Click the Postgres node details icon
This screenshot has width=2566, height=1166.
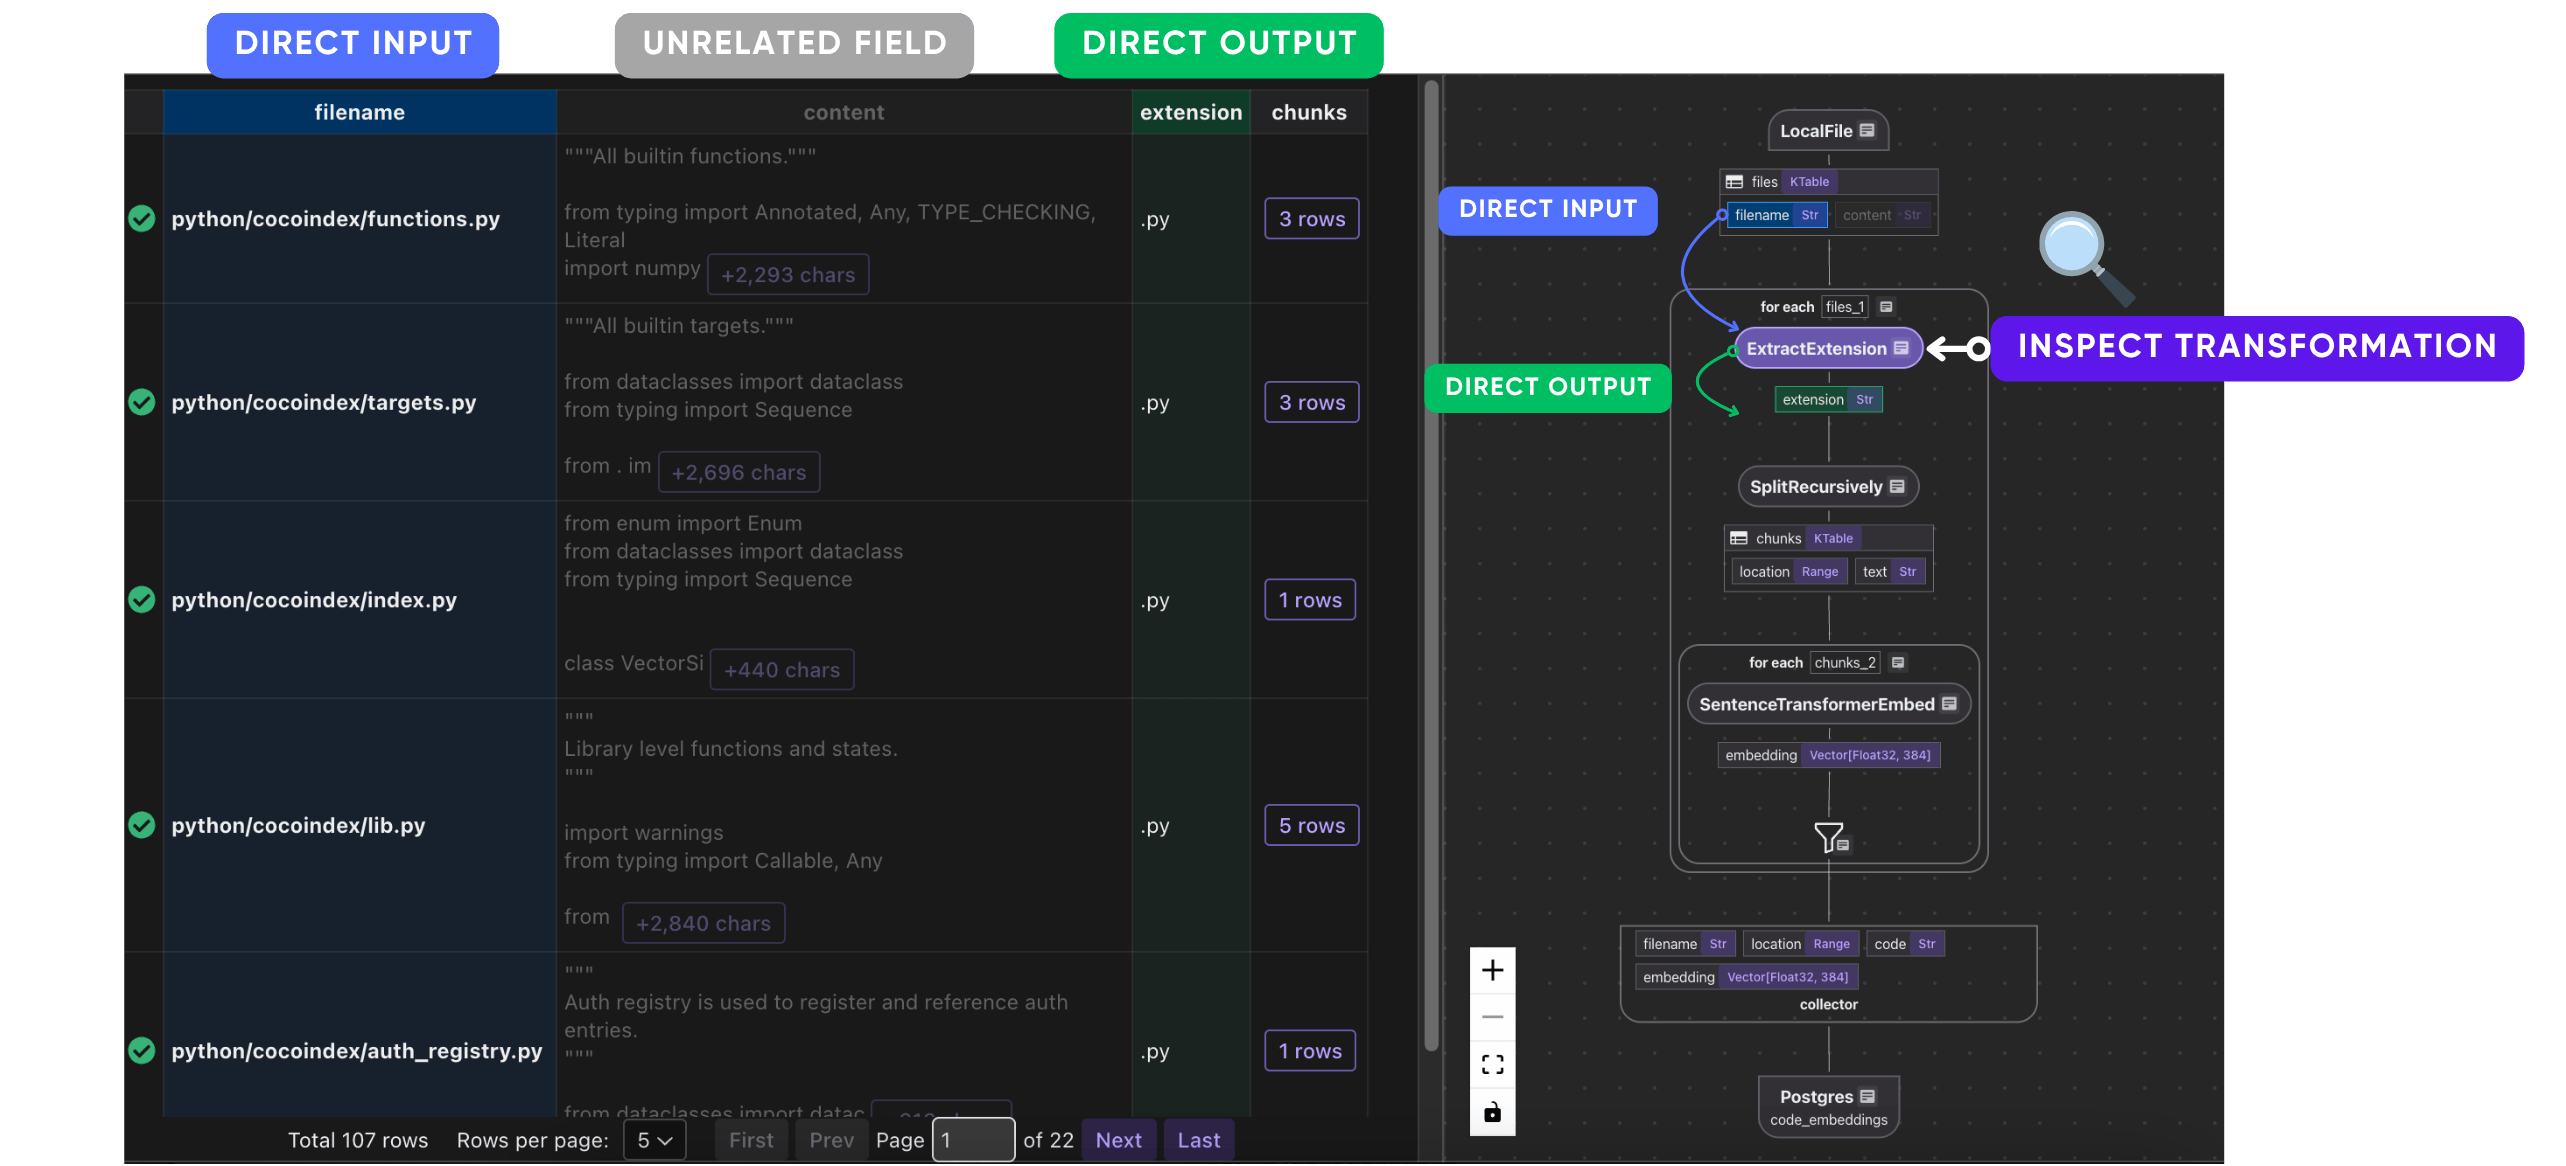point(1866,1096)
